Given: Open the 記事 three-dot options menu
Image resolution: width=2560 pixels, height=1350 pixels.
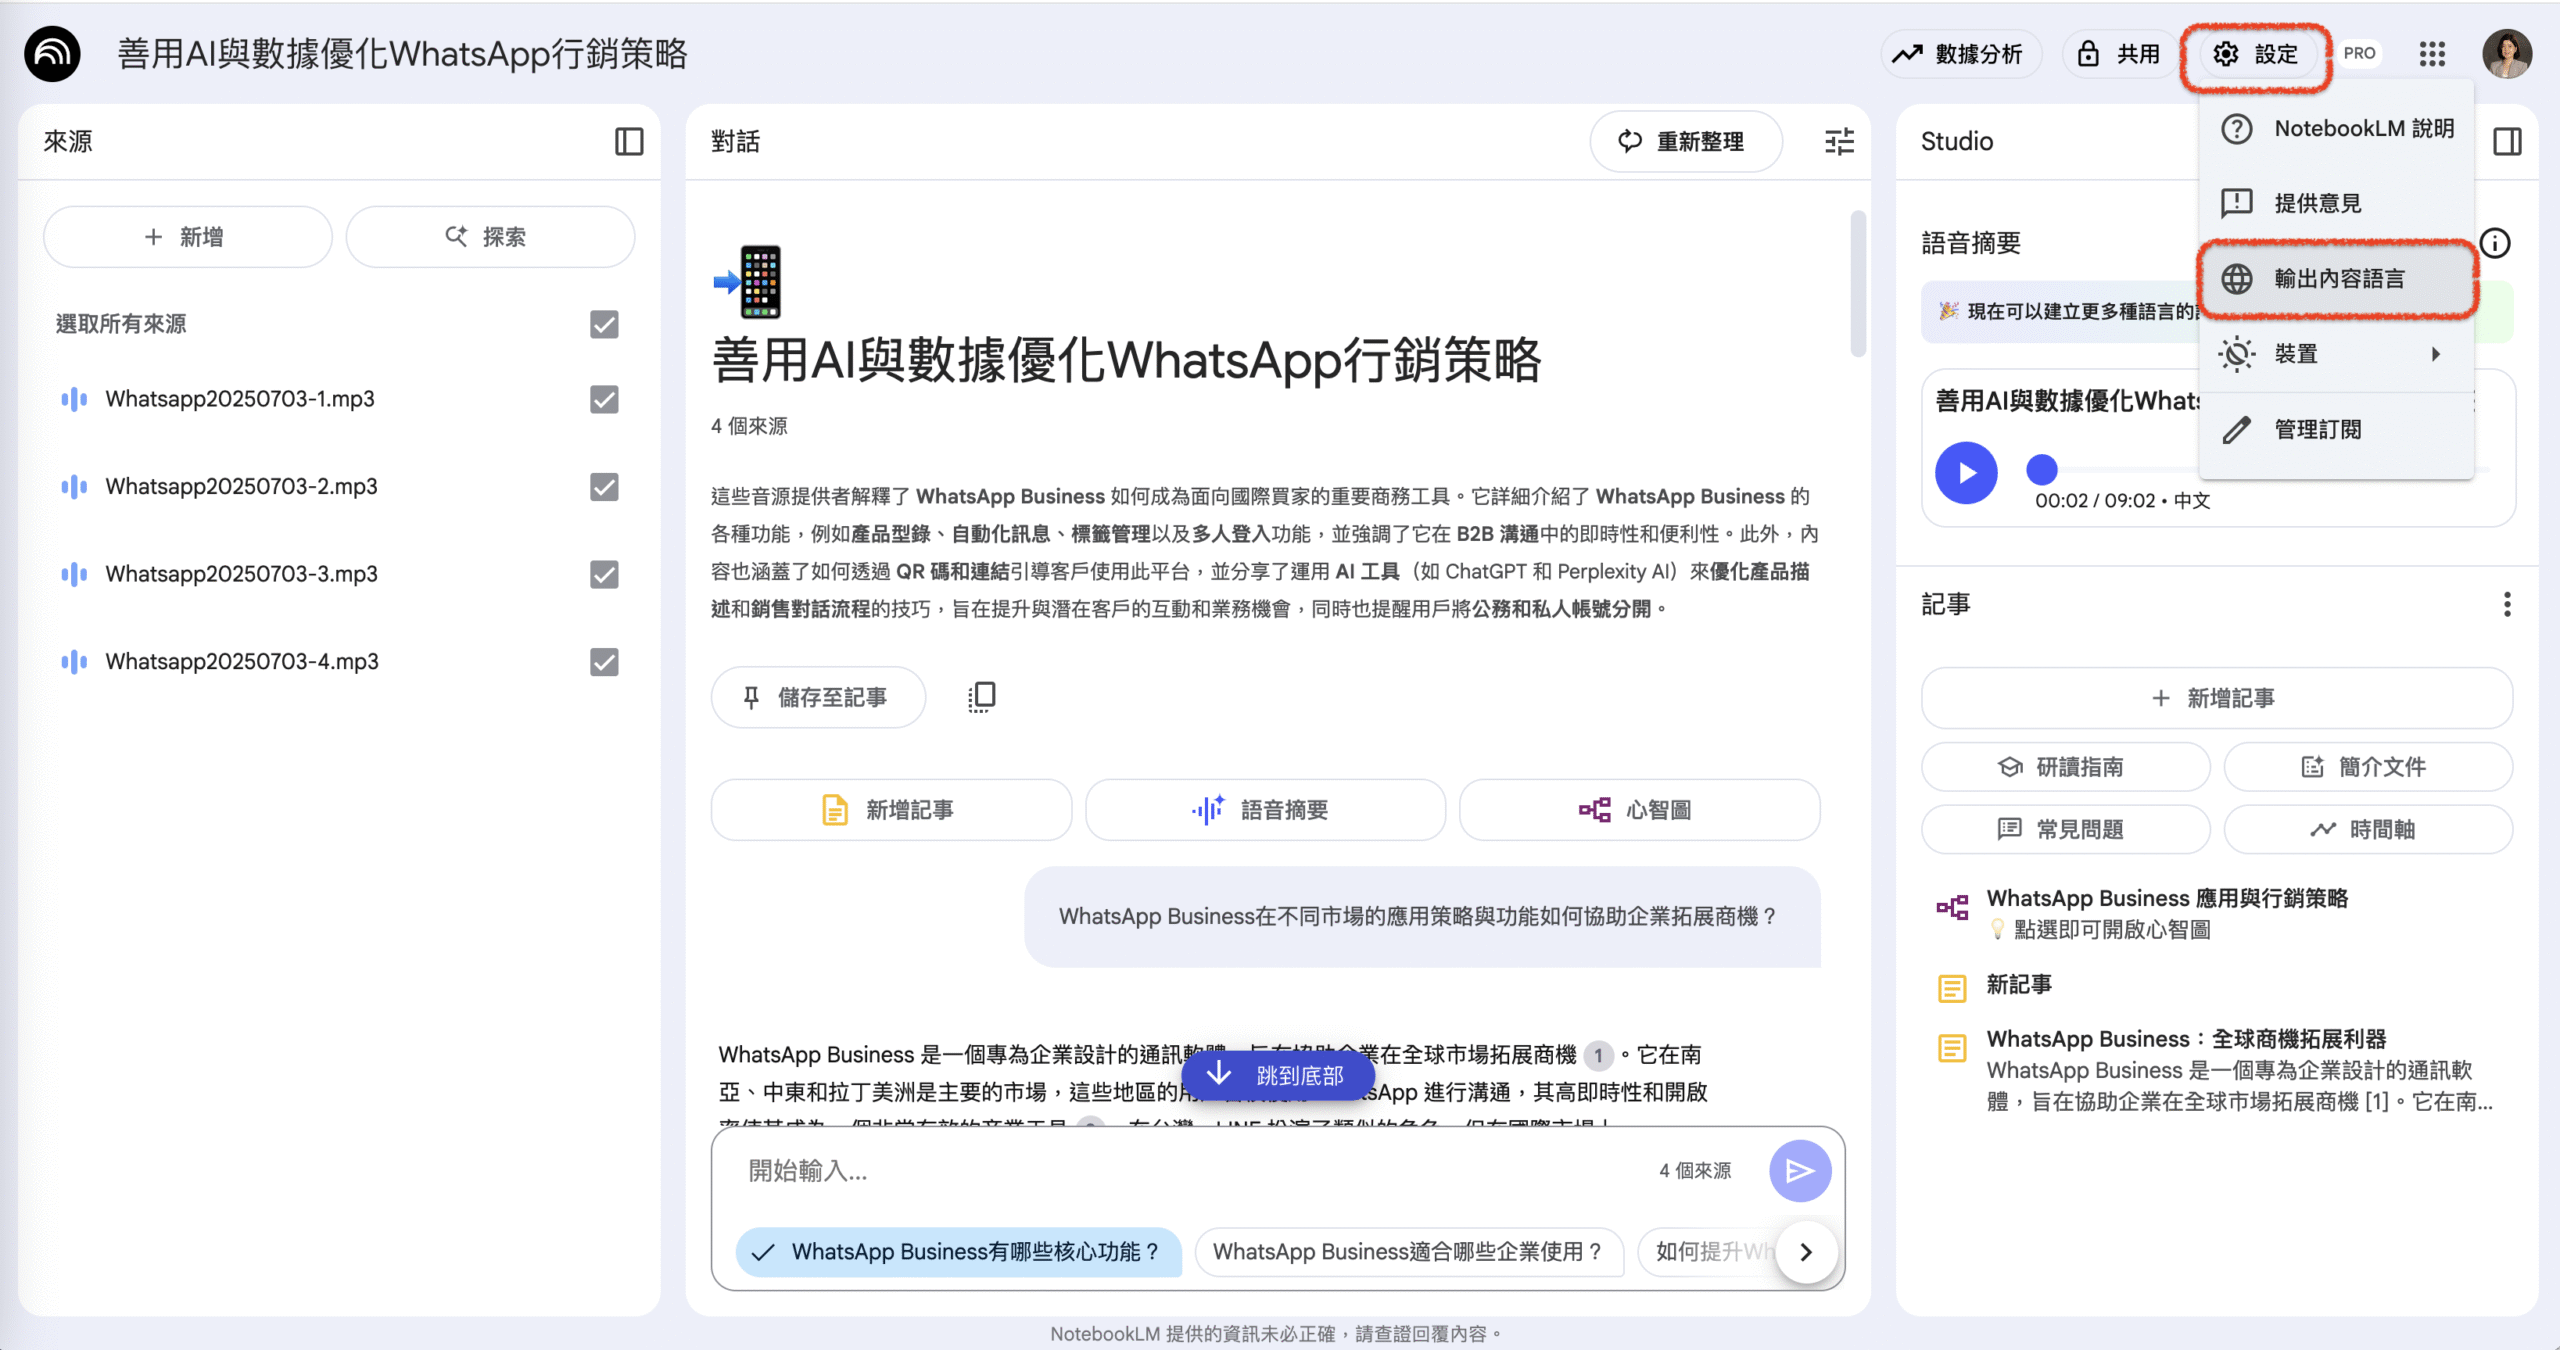Looking at the screenshot, I should 2506,604.
